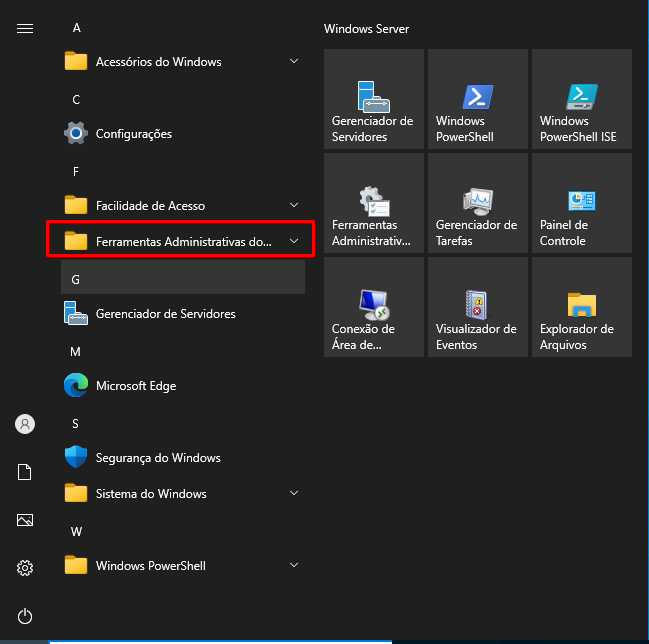Jump to letter F section header
Image resolution: width=649 pixels, height=644 pixels.
76,172
